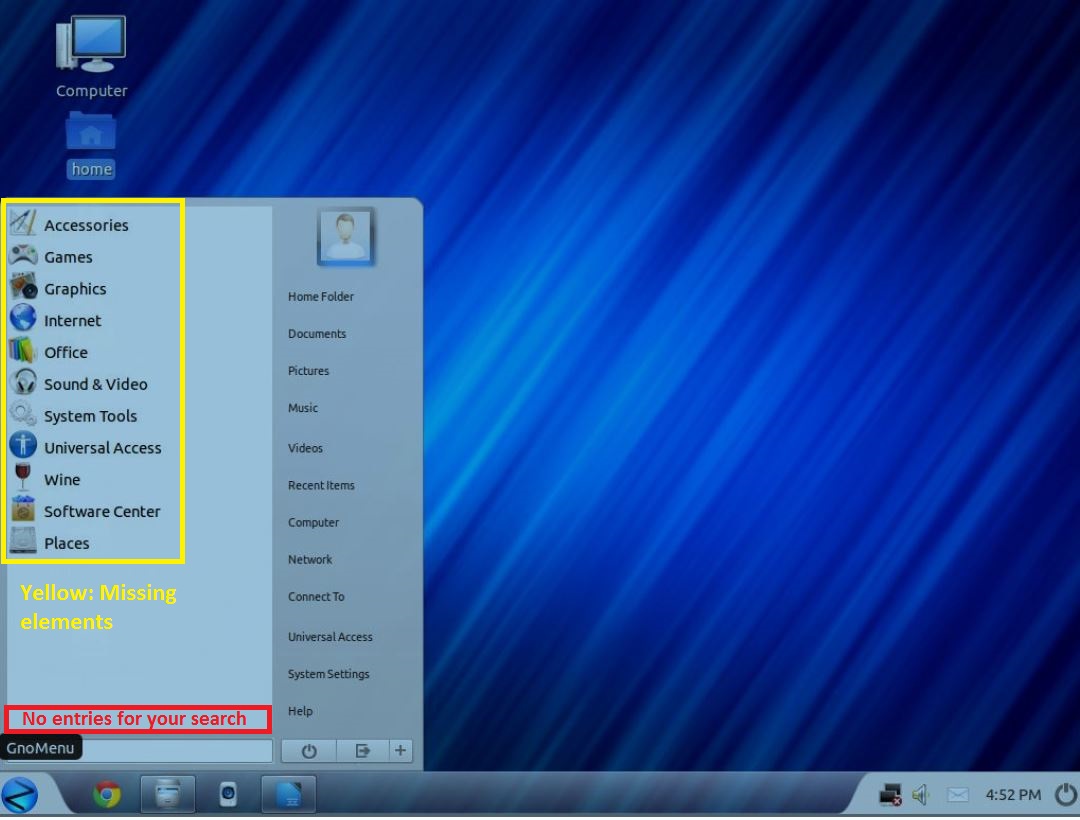The height and width of the screenshot is (820, 1080).
Task: Expand the Internet category
Action: pos(72,321)
